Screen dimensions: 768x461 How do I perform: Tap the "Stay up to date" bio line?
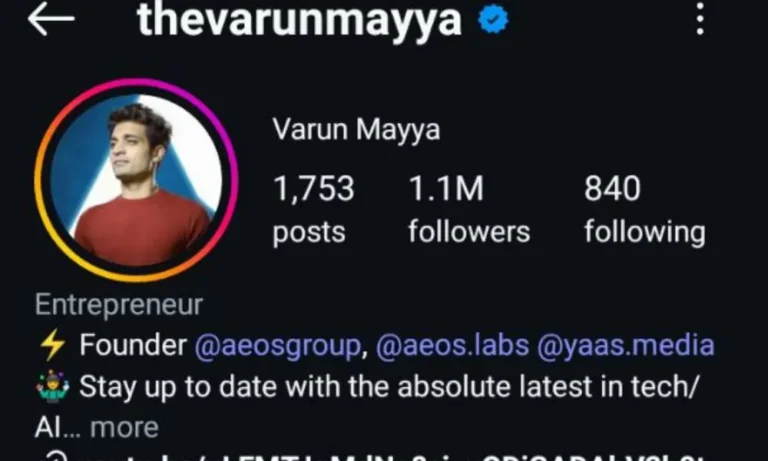388,387
